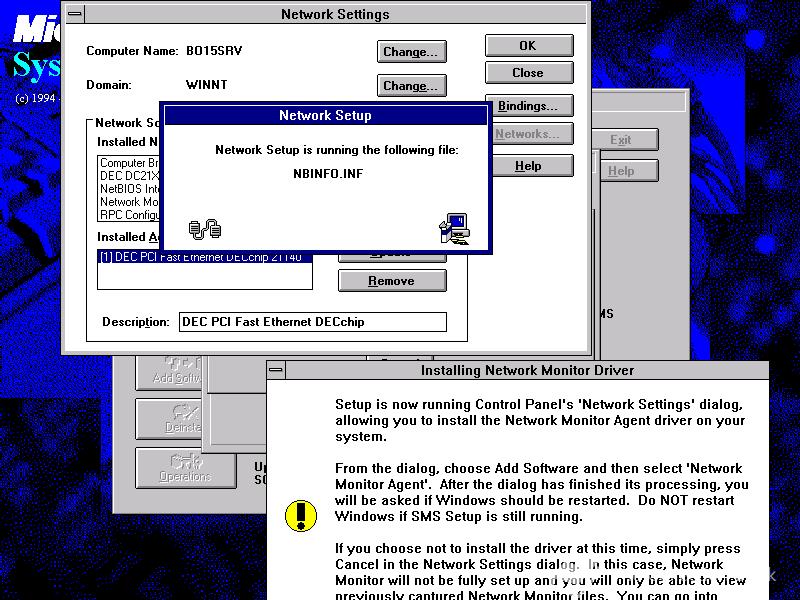Click the Remove adapter button
Screen dimensions: 800x600
tap(392, 281)
